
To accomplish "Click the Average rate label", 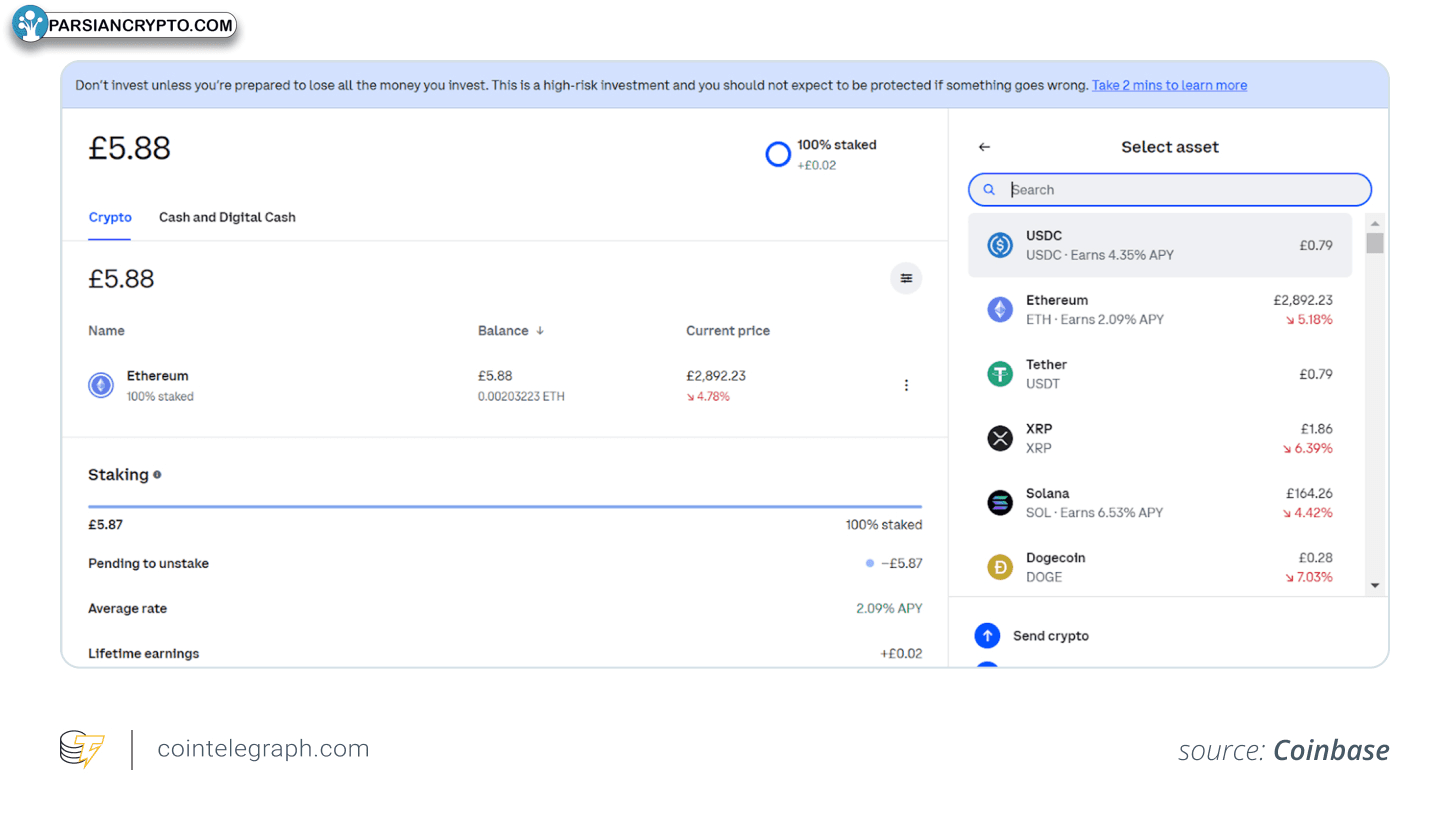I will click(x=127, y=608).
